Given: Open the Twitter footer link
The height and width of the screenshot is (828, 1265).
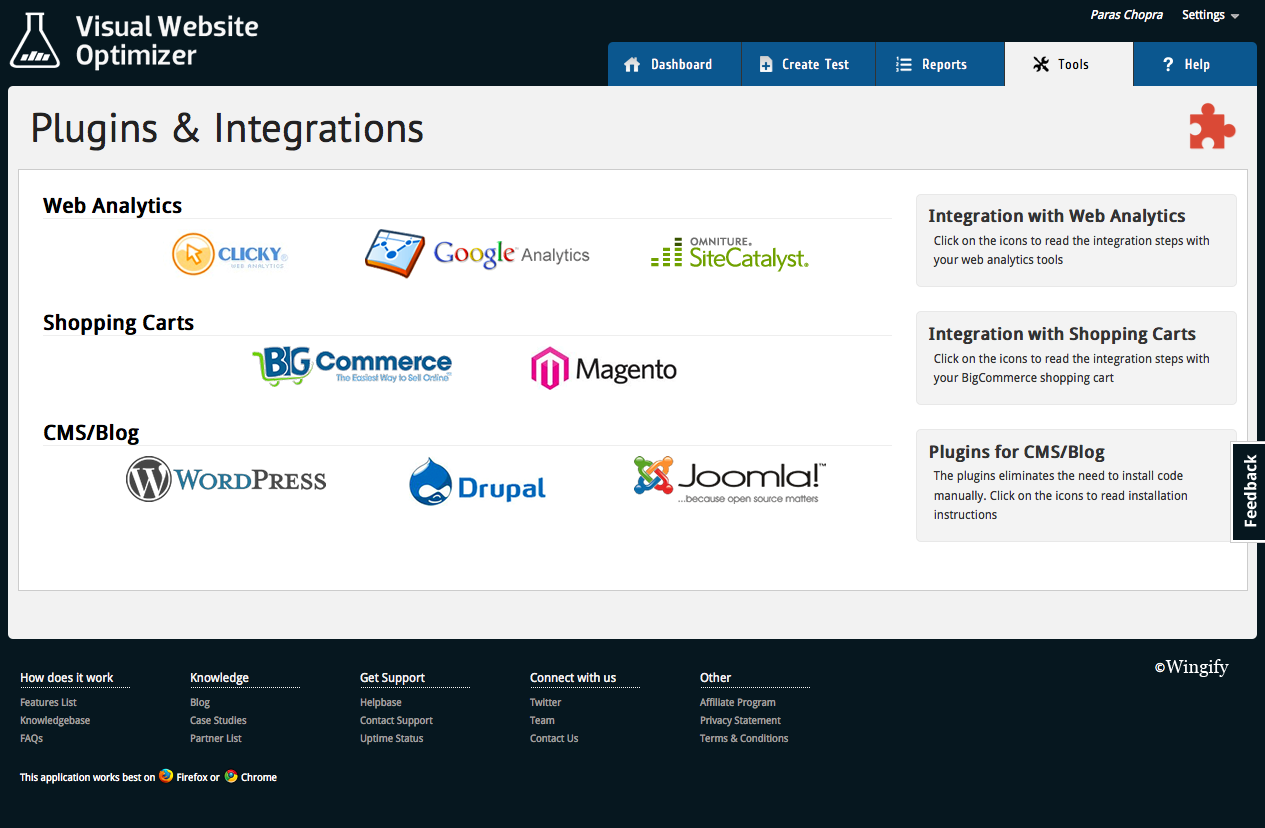Looking at the screenshot, I should (x=546, y=702).
